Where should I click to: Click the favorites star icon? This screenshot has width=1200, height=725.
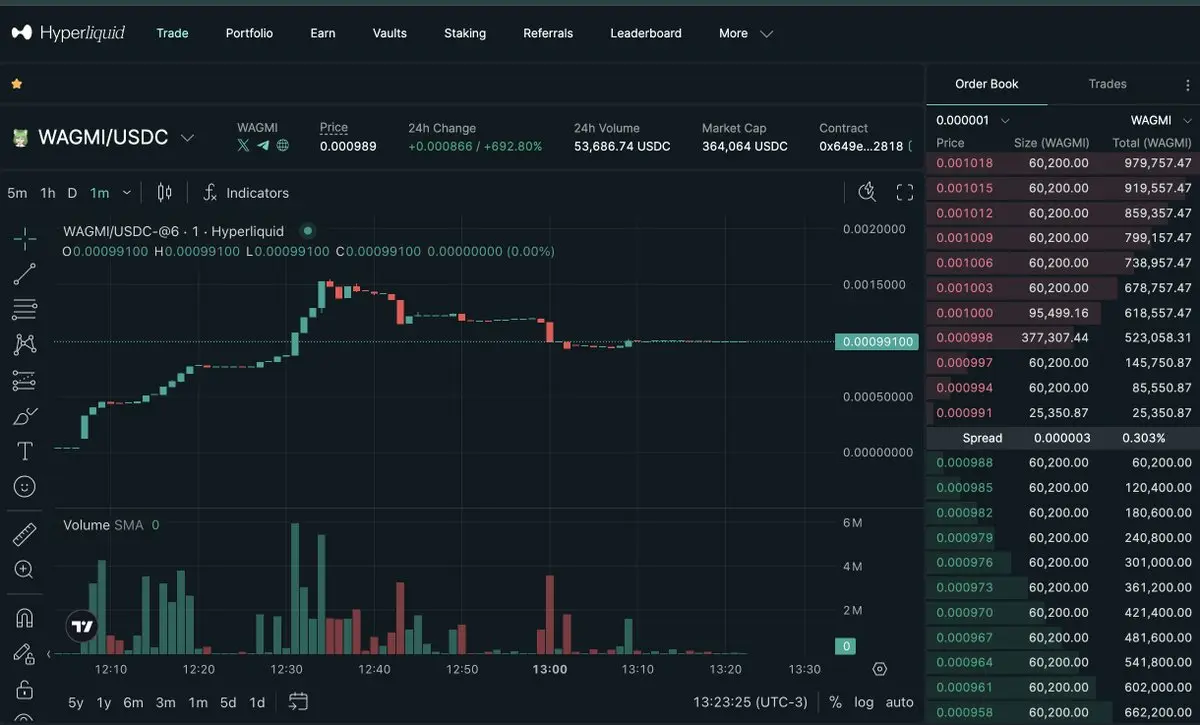pos(16,84)
